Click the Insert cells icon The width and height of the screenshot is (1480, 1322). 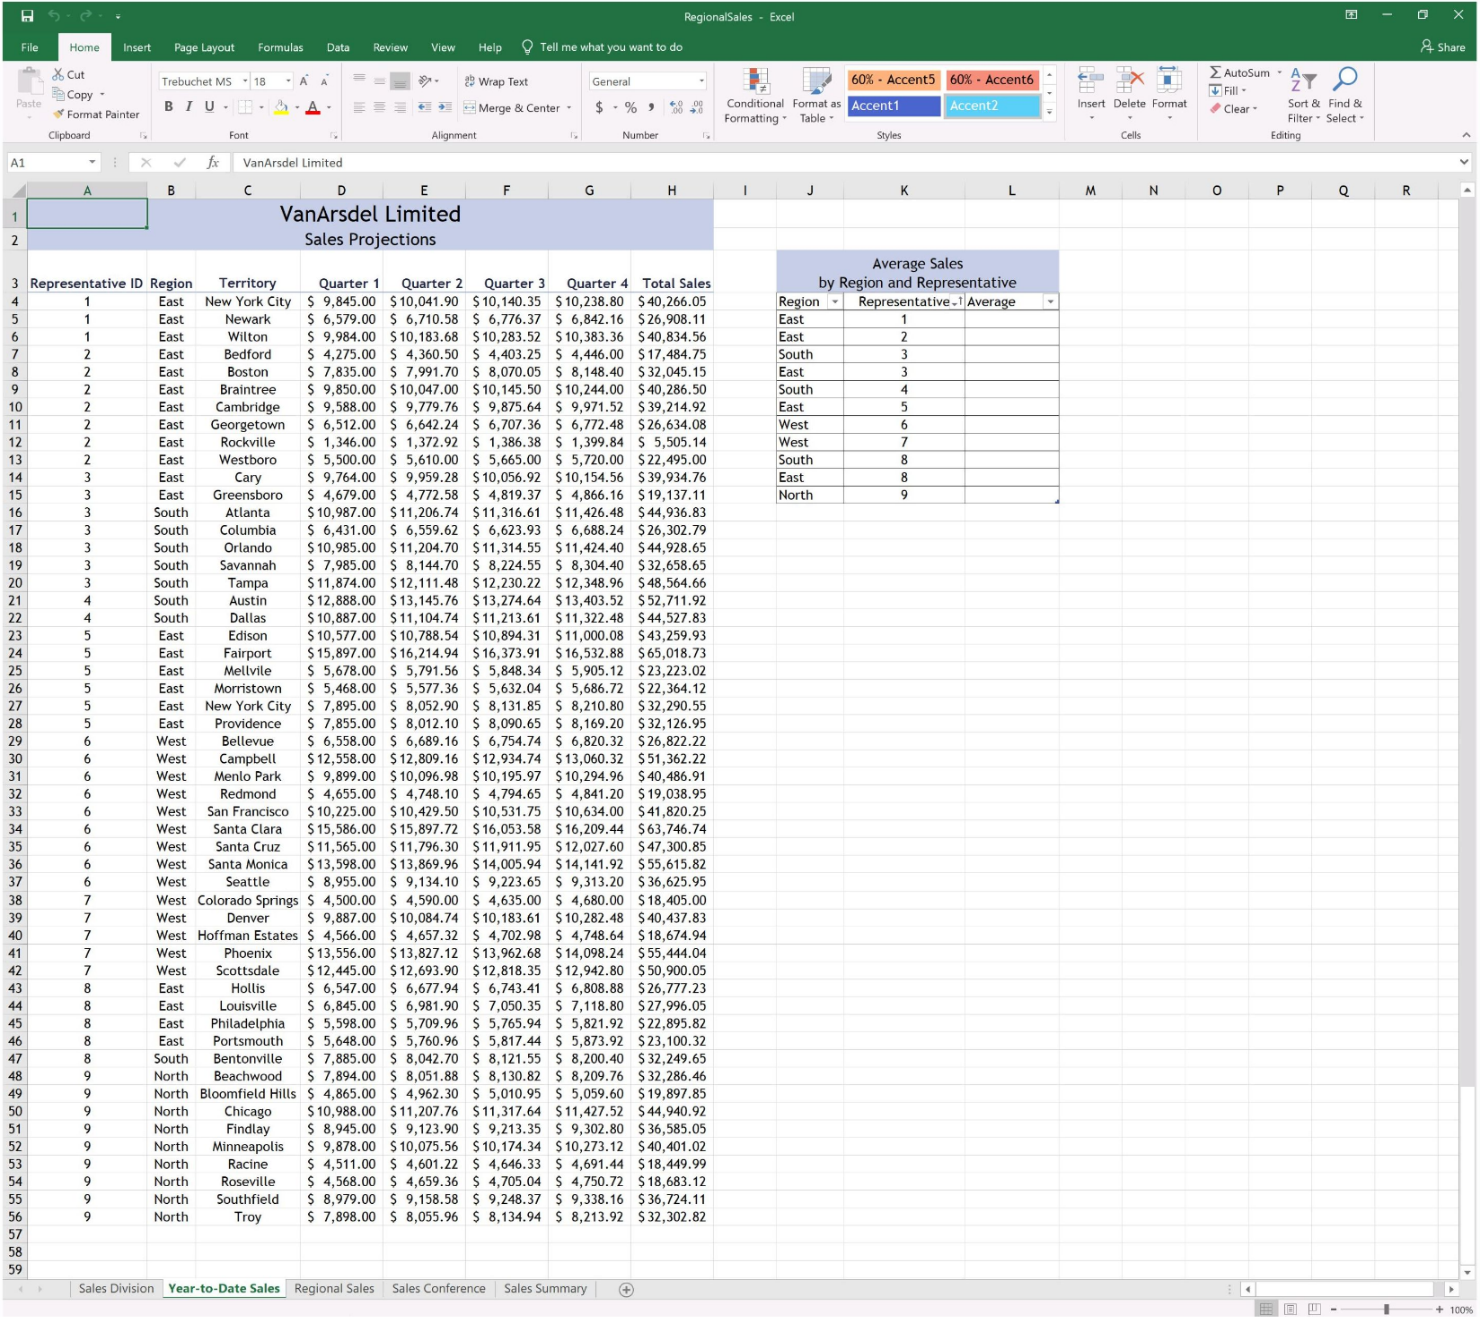point(1091,80)
